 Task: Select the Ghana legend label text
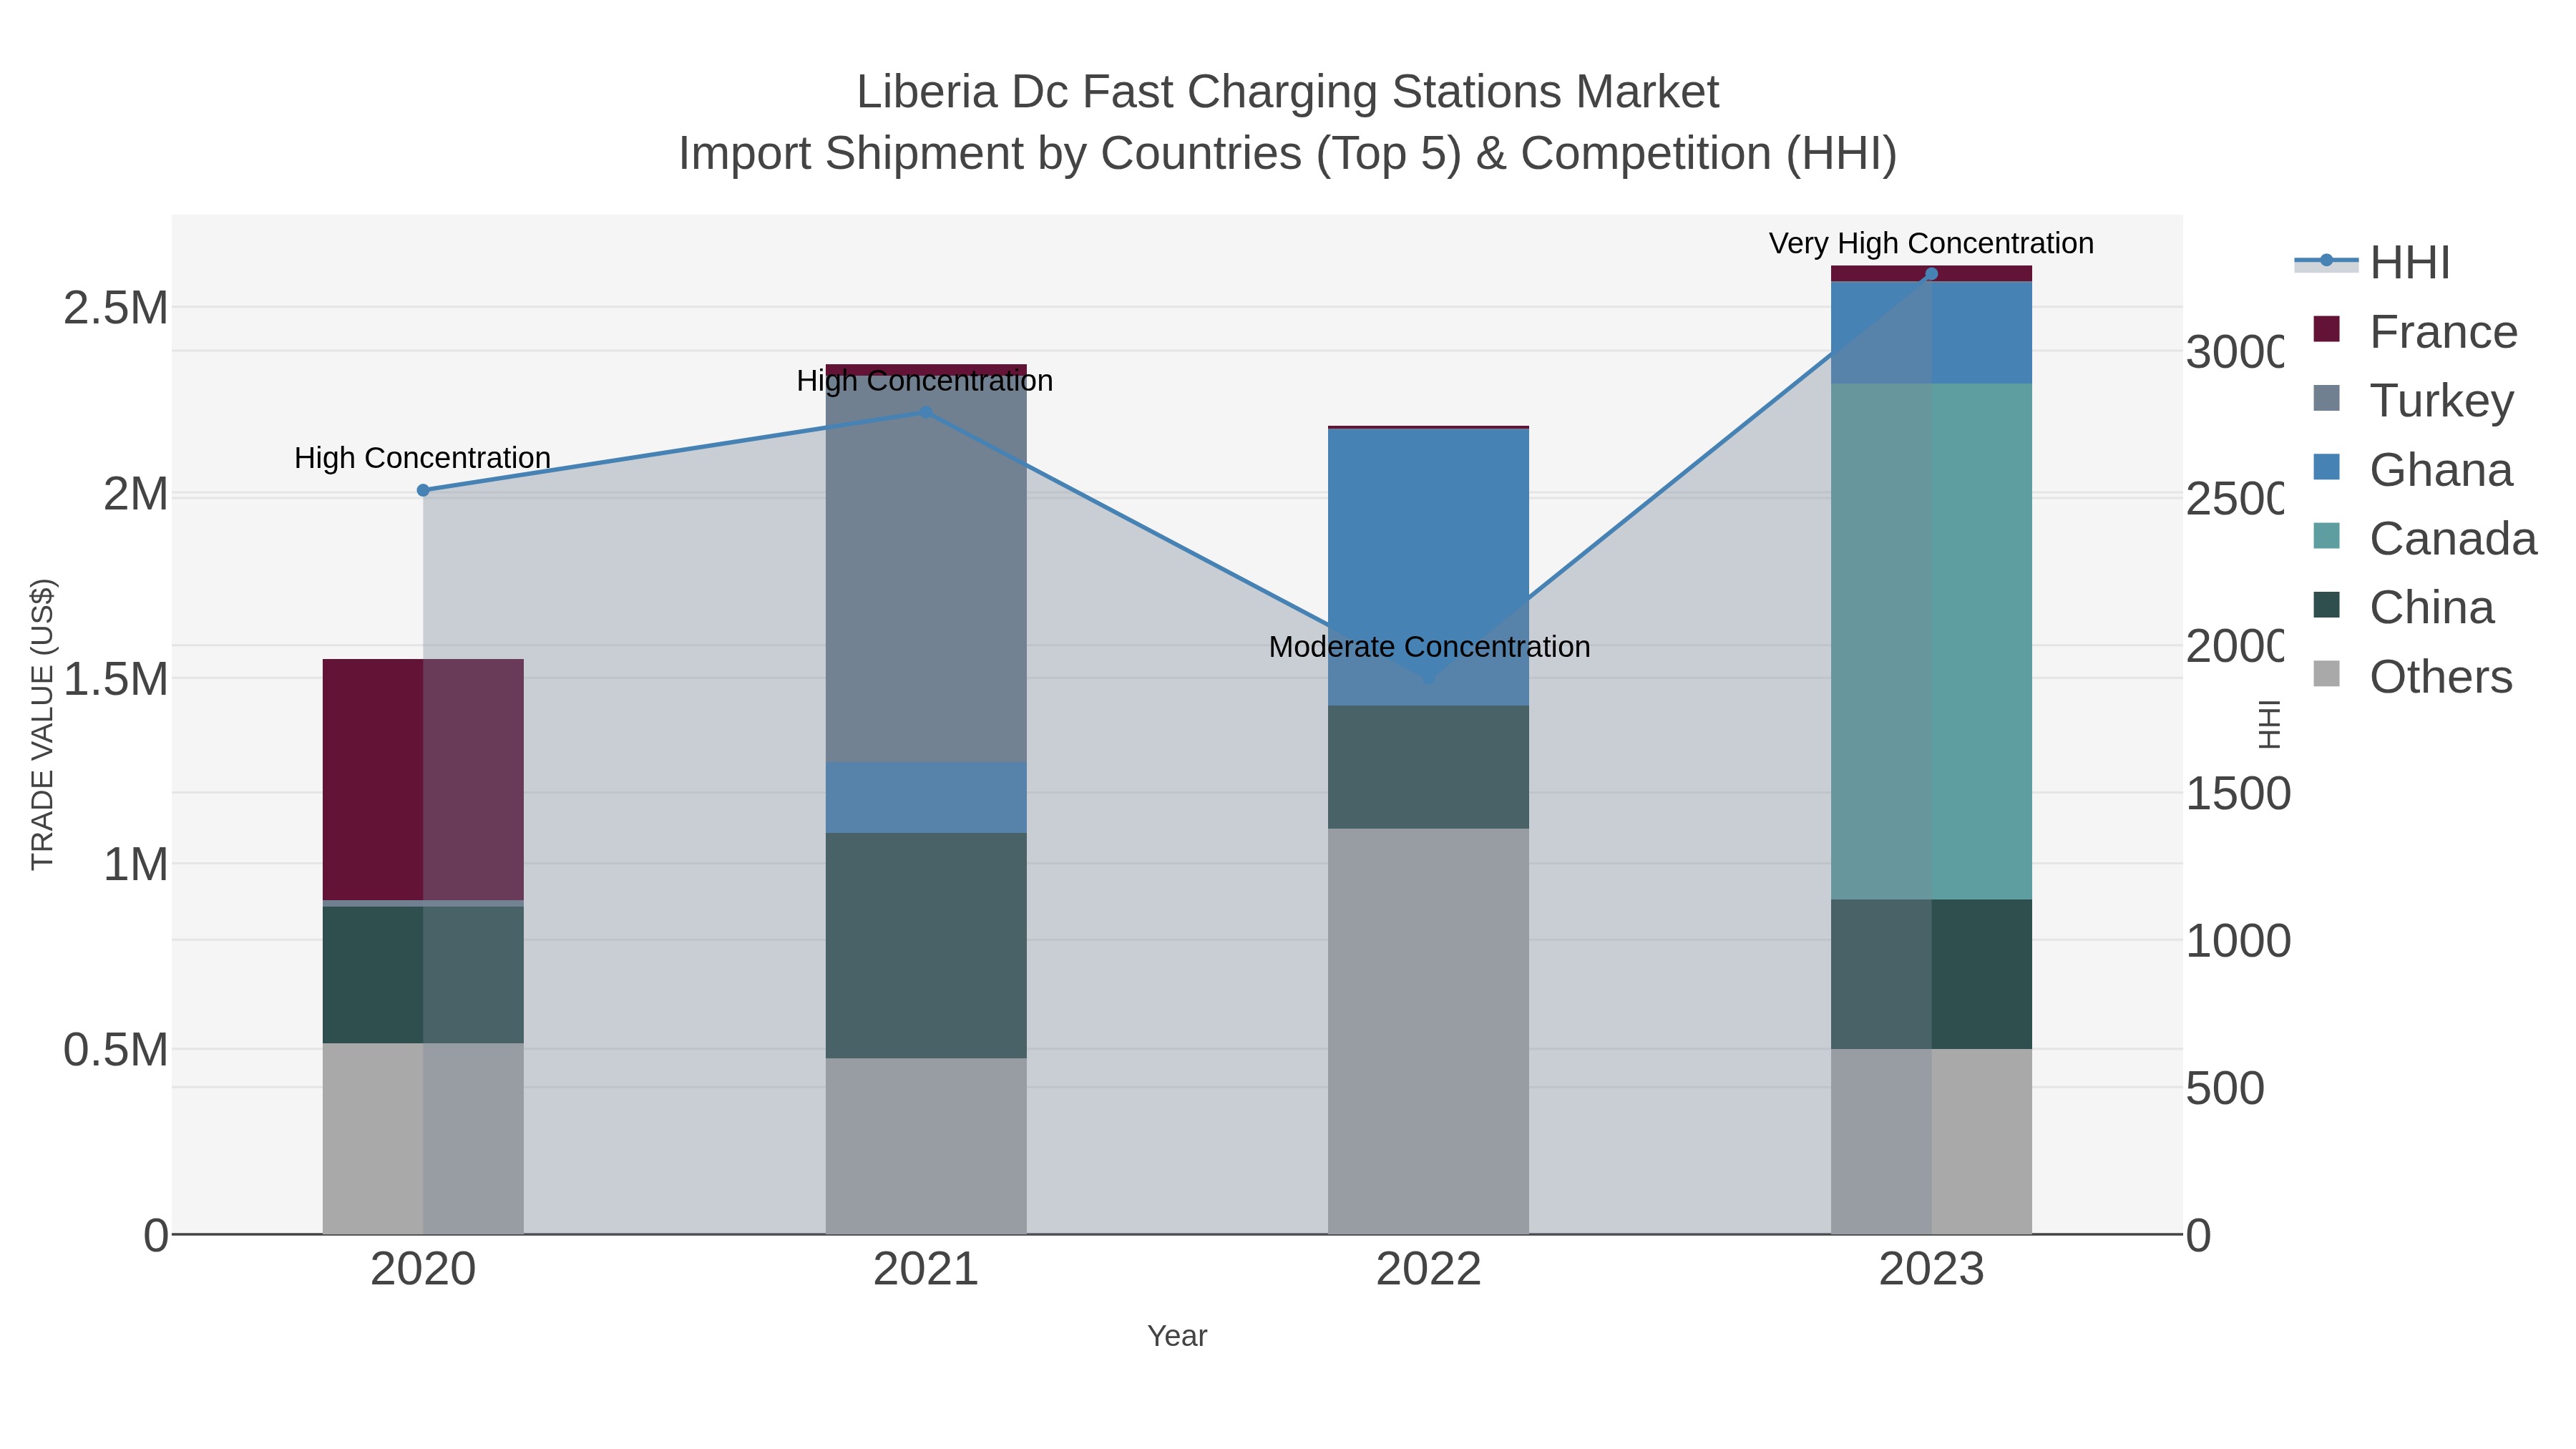[x=2441, y=469]
